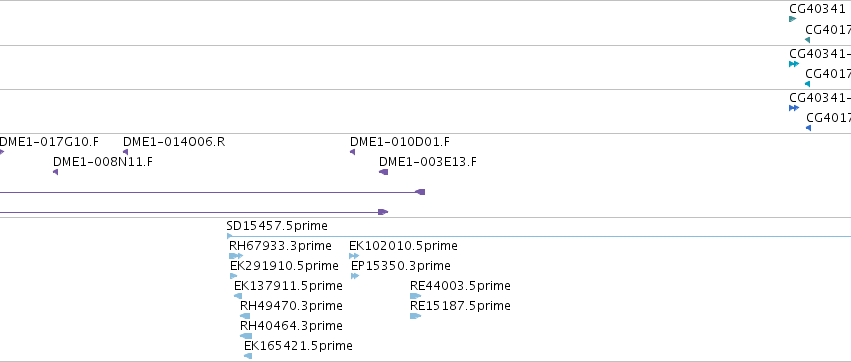Select the top CG40341 gene arrow
851x362 pixels.
[x=792, y=19]
